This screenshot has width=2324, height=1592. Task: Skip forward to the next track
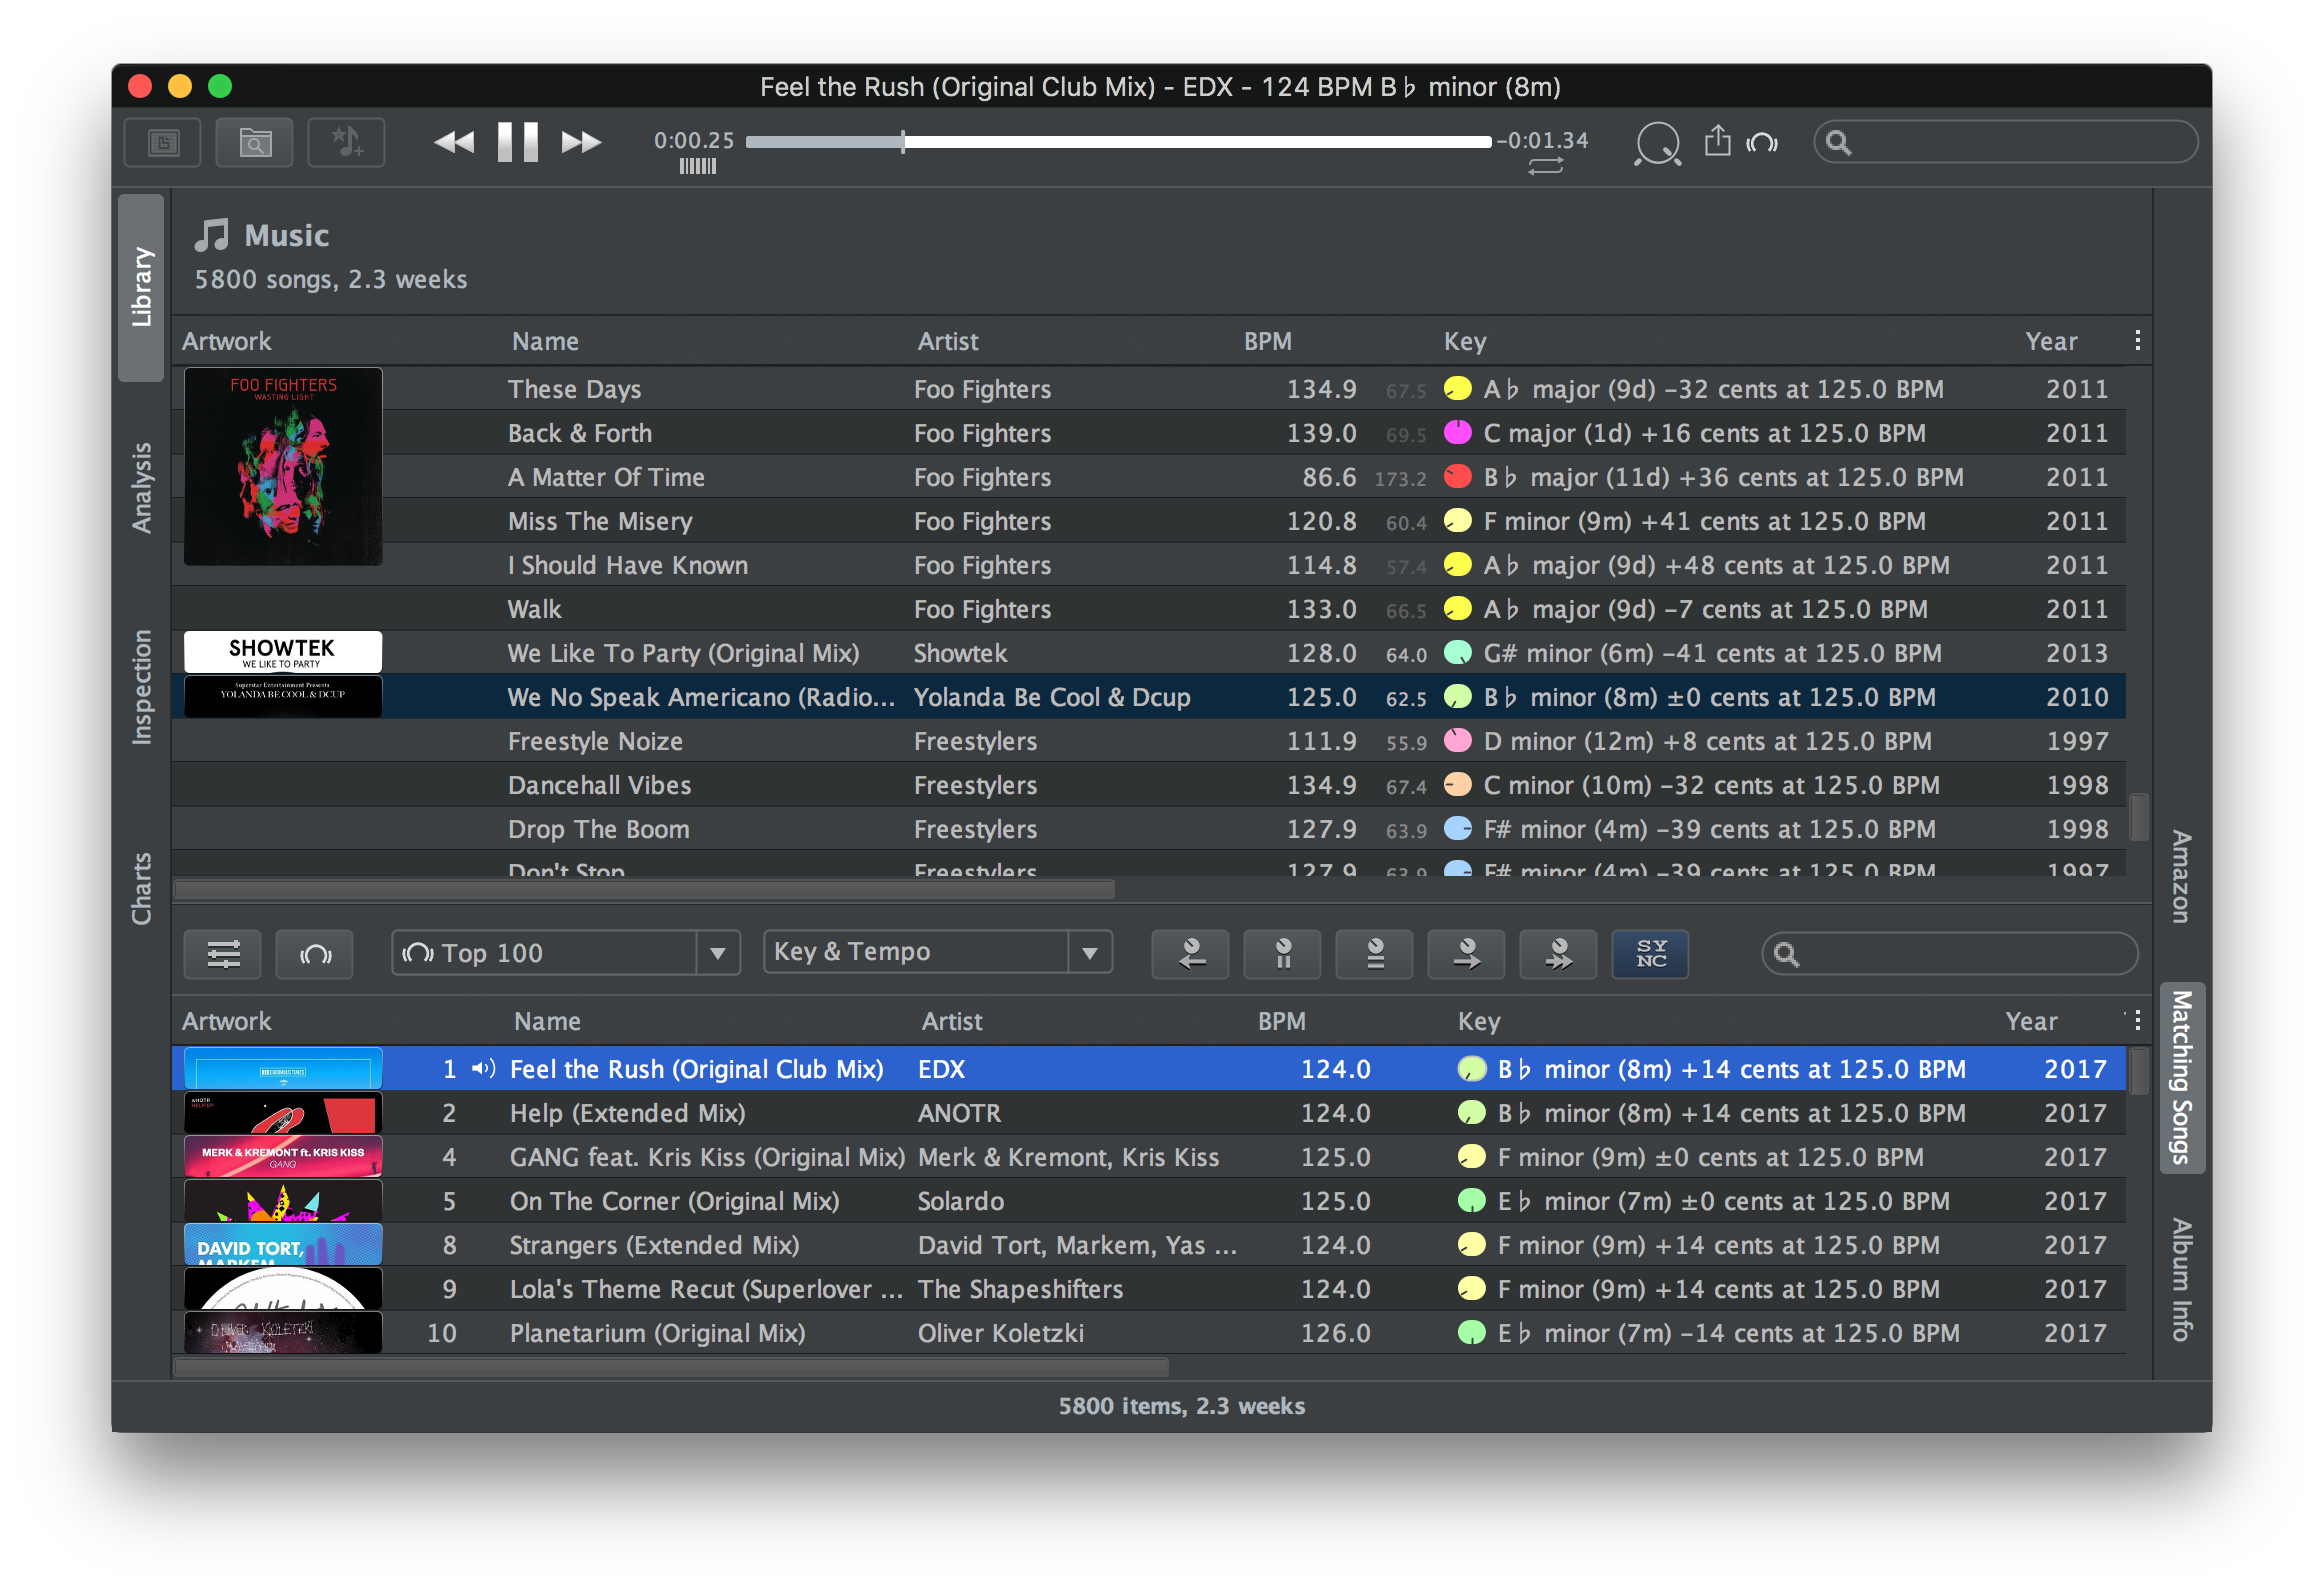coord(581,142)
